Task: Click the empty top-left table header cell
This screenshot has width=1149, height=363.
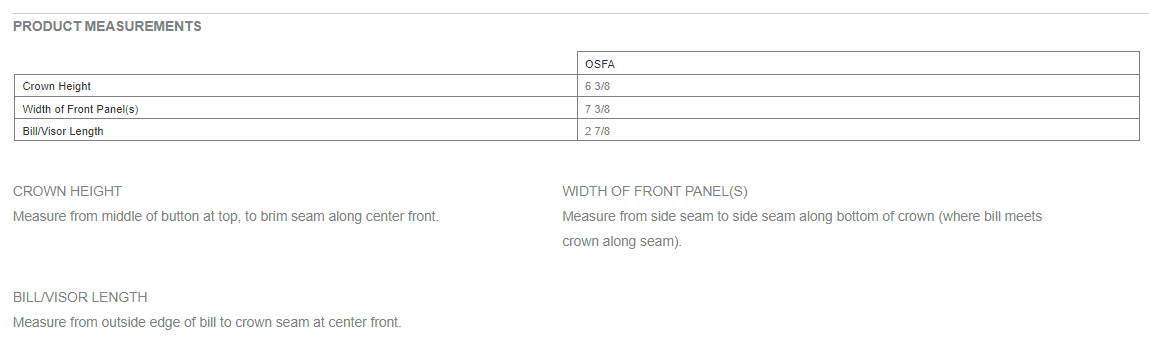Action: point(295,63)
